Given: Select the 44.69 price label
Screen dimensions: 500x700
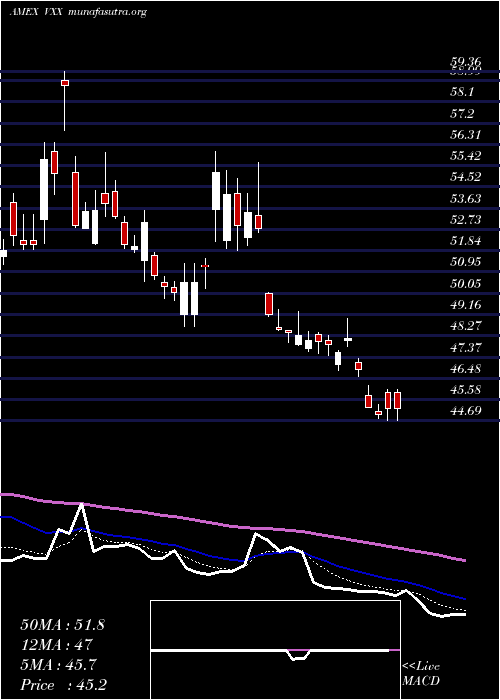Looking at the screenshot, I should (466, 411).
